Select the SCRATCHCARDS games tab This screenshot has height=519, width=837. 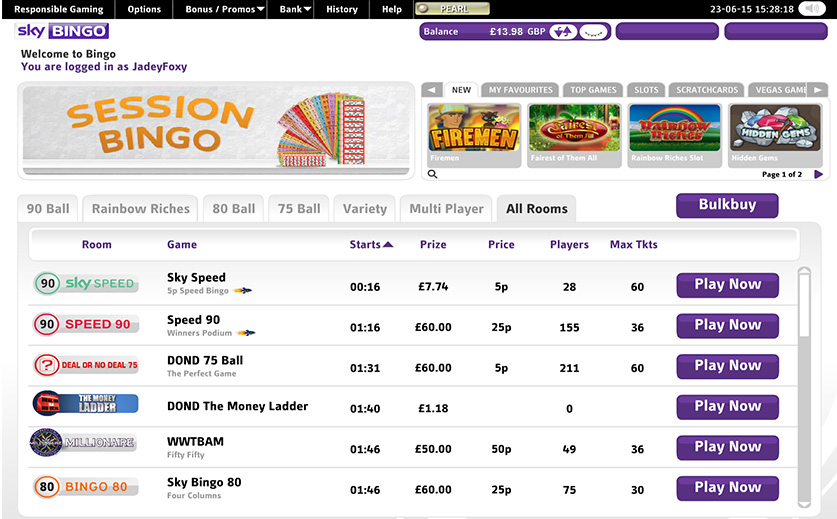click(x=707, y=90)
